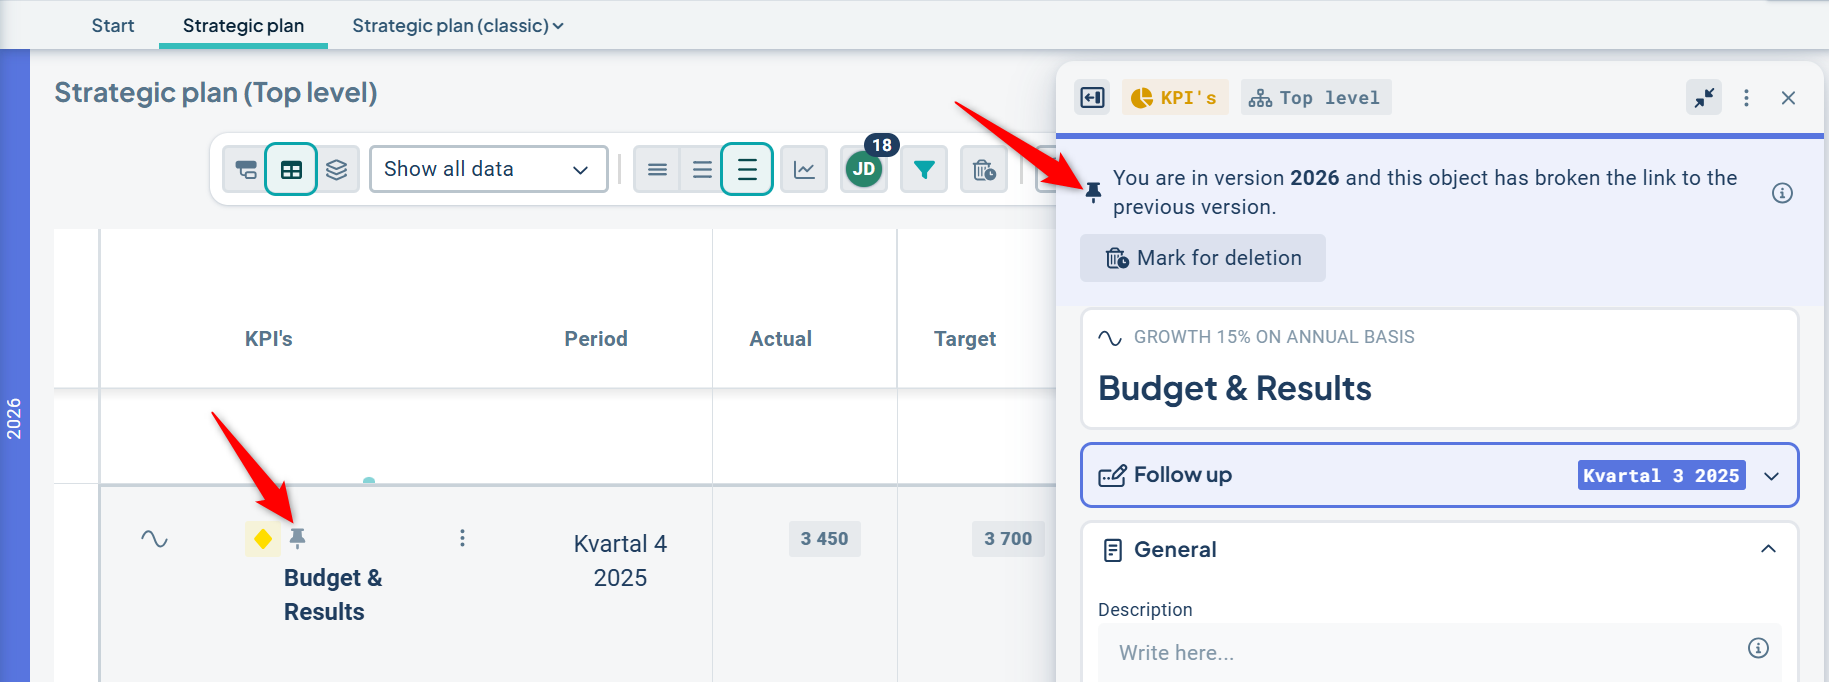The height and width of the screenshot is (682, 1829).
Task: Click the yellow diamond status indicator
Action: coord(263,539)
